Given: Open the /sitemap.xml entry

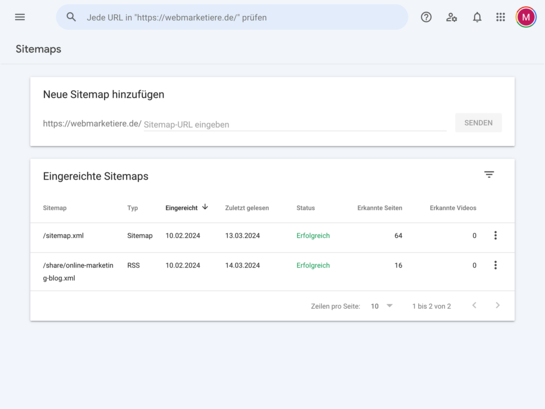Looking at the screenshot, I should pyautogui.click(x=63, y=236).
